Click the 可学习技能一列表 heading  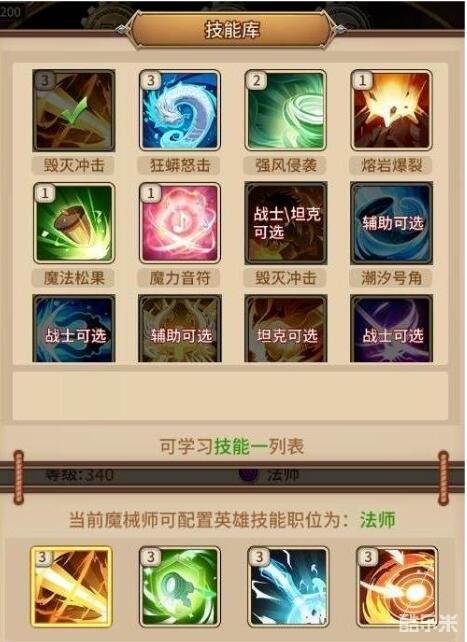[232, 446]
